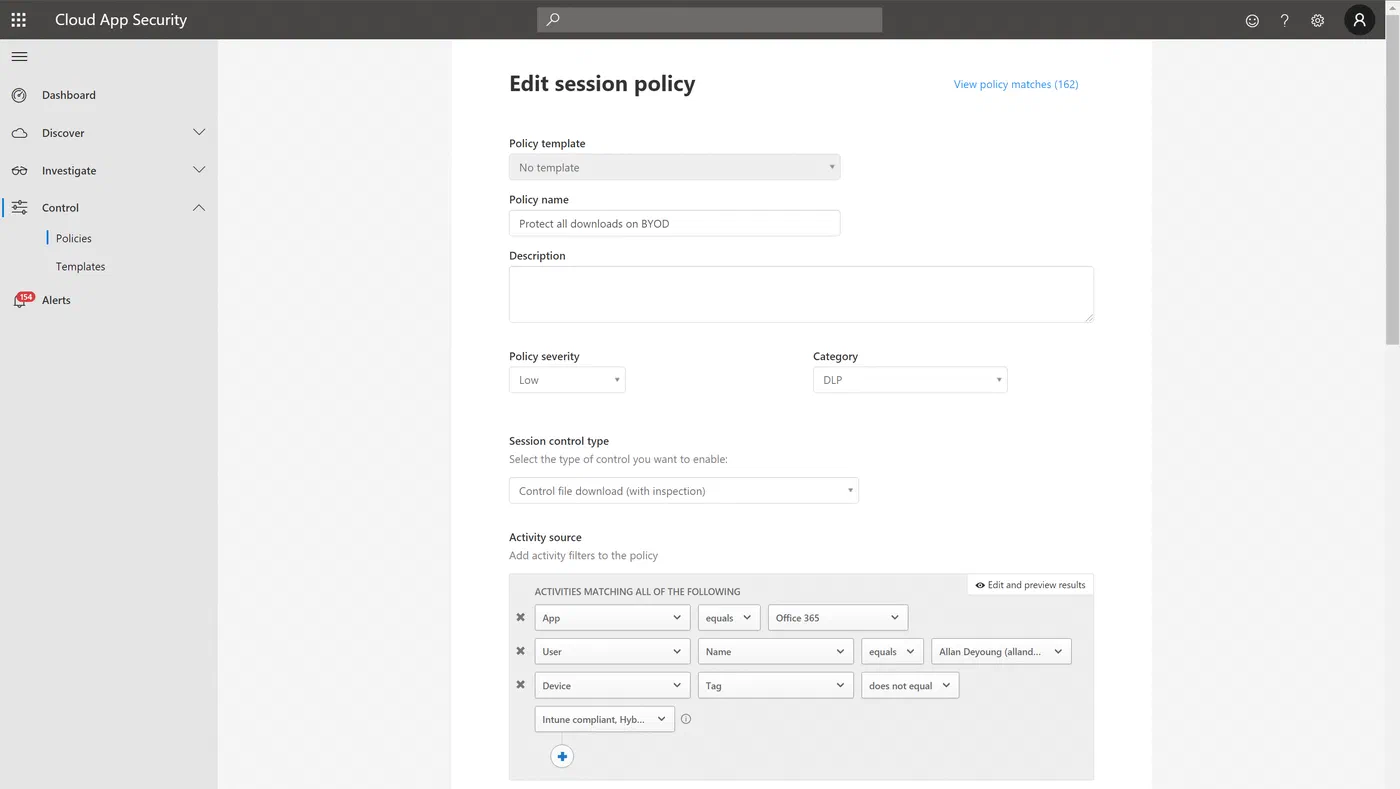Open the Allan Deyoung user dropdown

pyautogui.click(x=1001, y=651)
